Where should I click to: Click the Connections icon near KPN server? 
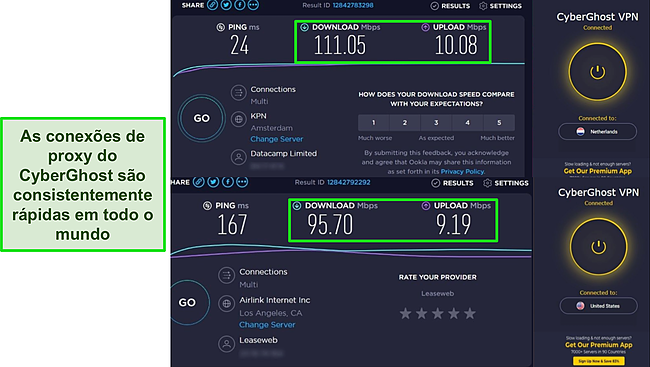(x=239, y=93)
